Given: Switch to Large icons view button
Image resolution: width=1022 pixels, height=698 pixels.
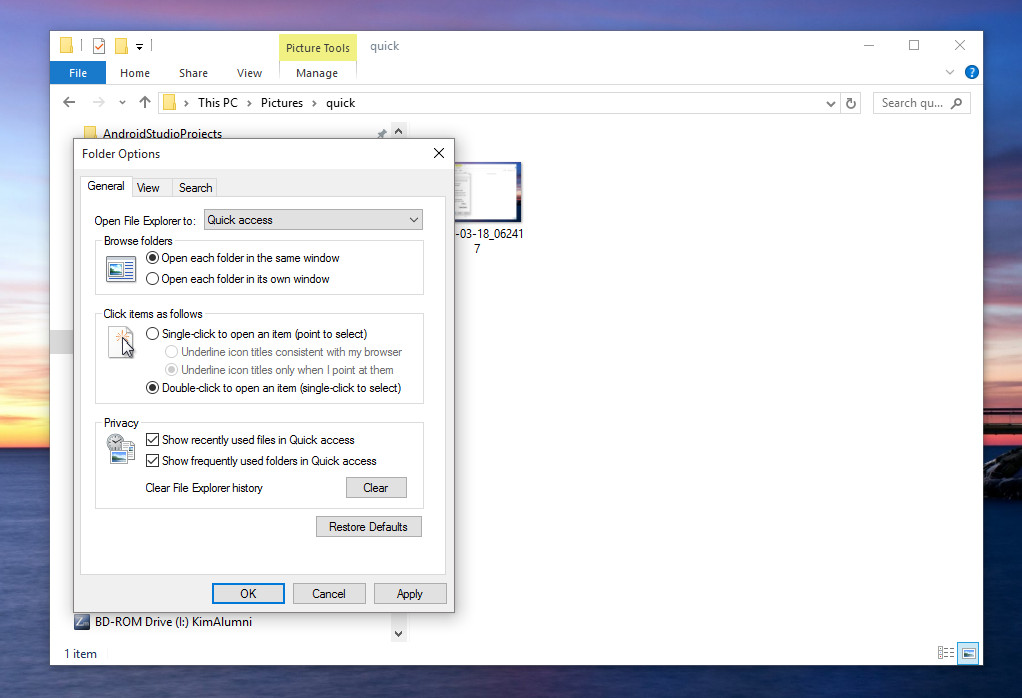Looking at the screenshot, I should click(969, 653).
